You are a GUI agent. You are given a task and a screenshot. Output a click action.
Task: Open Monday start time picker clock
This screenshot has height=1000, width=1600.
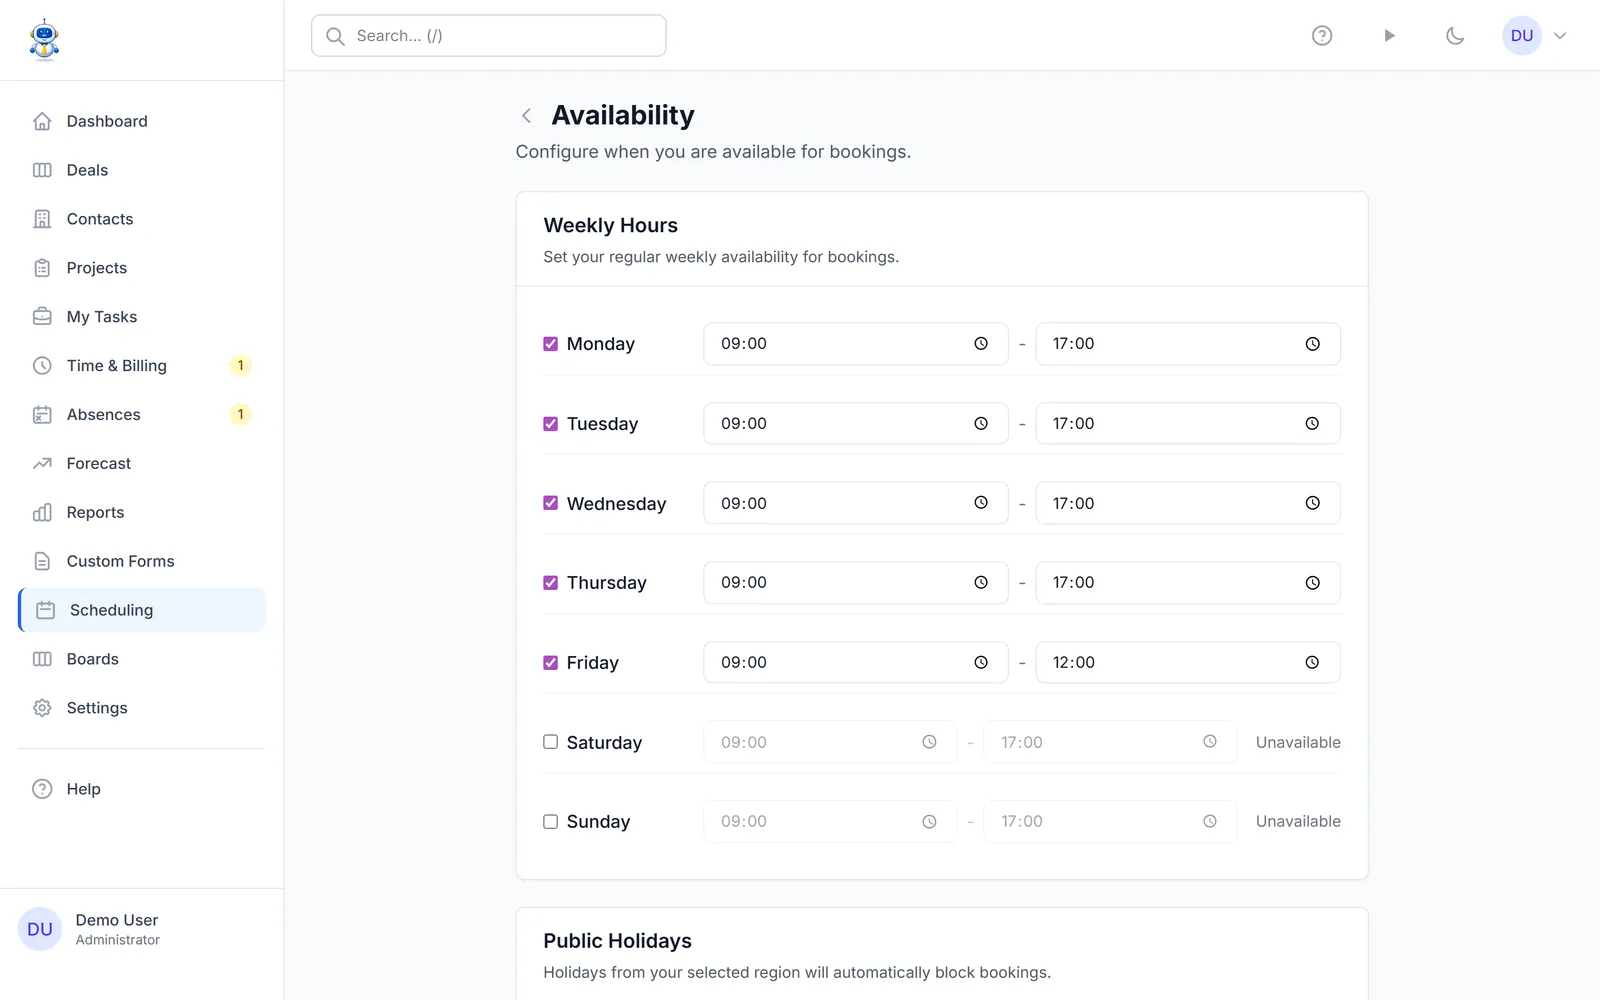981,344
